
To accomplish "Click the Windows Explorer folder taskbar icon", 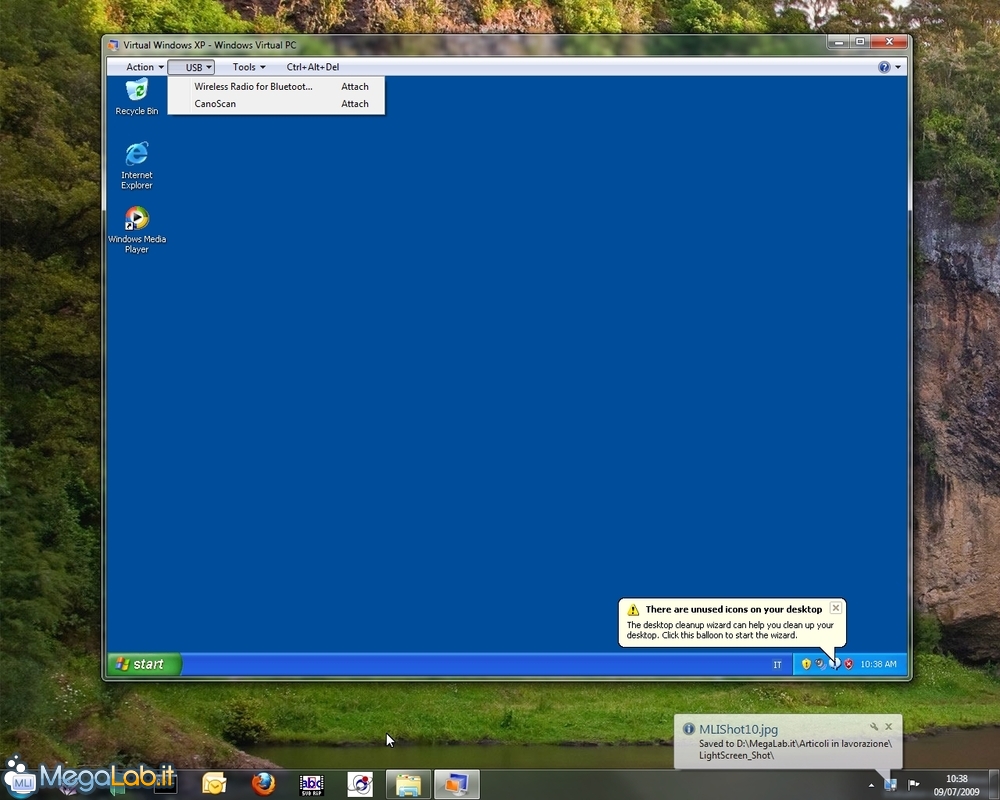I will tap(408, 784).
